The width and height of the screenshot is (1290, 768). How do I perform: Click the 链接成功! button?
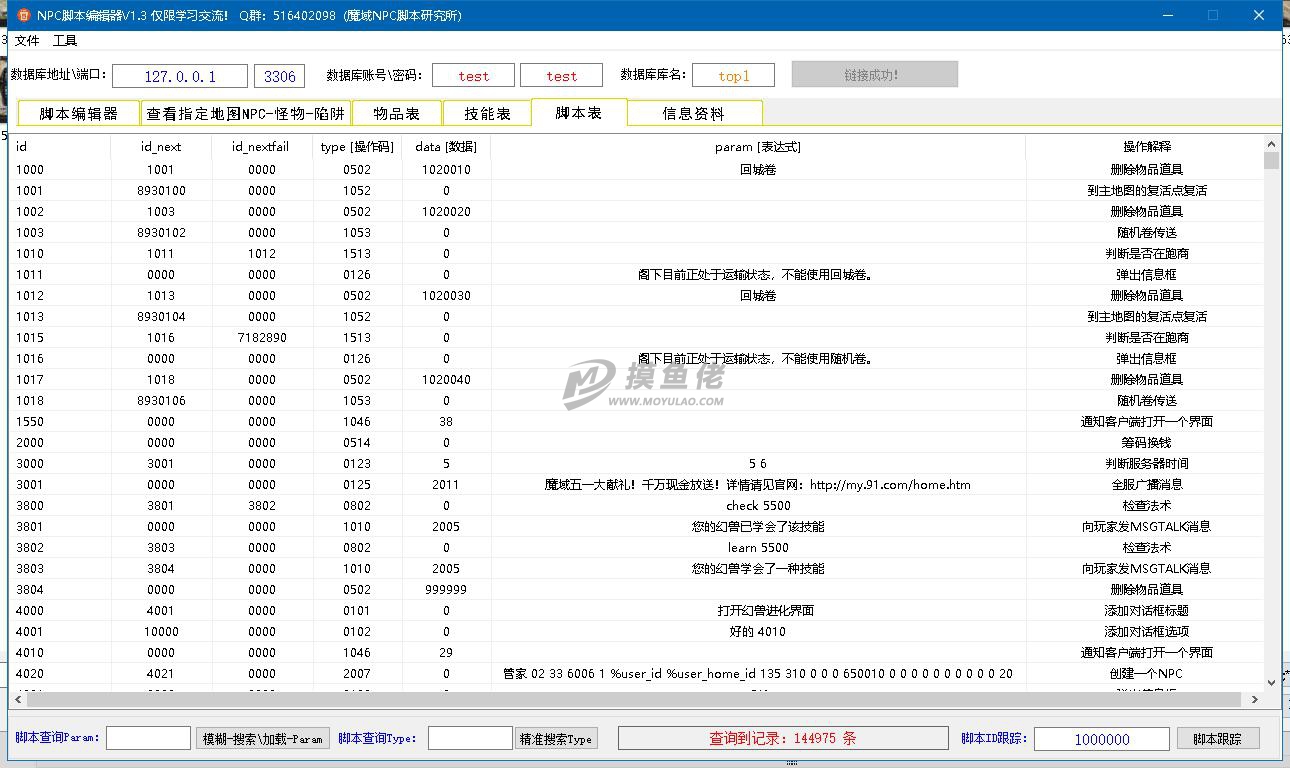coord(875,75)
